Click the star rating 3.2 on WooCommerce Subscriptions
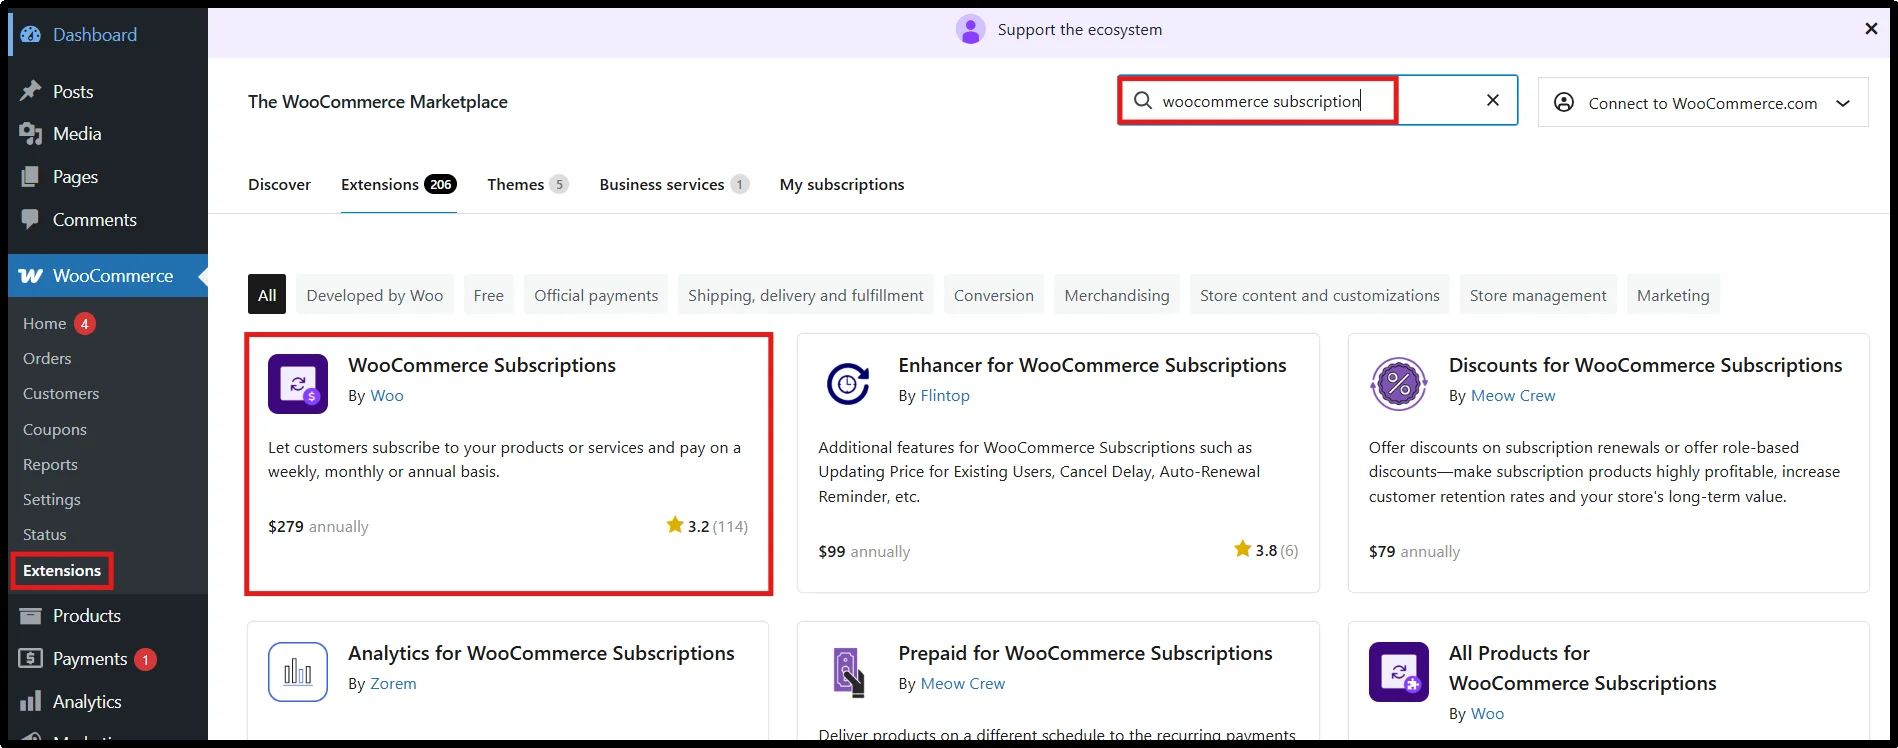The height and width of the screenshot is (748, 1898). pos(707,526)
